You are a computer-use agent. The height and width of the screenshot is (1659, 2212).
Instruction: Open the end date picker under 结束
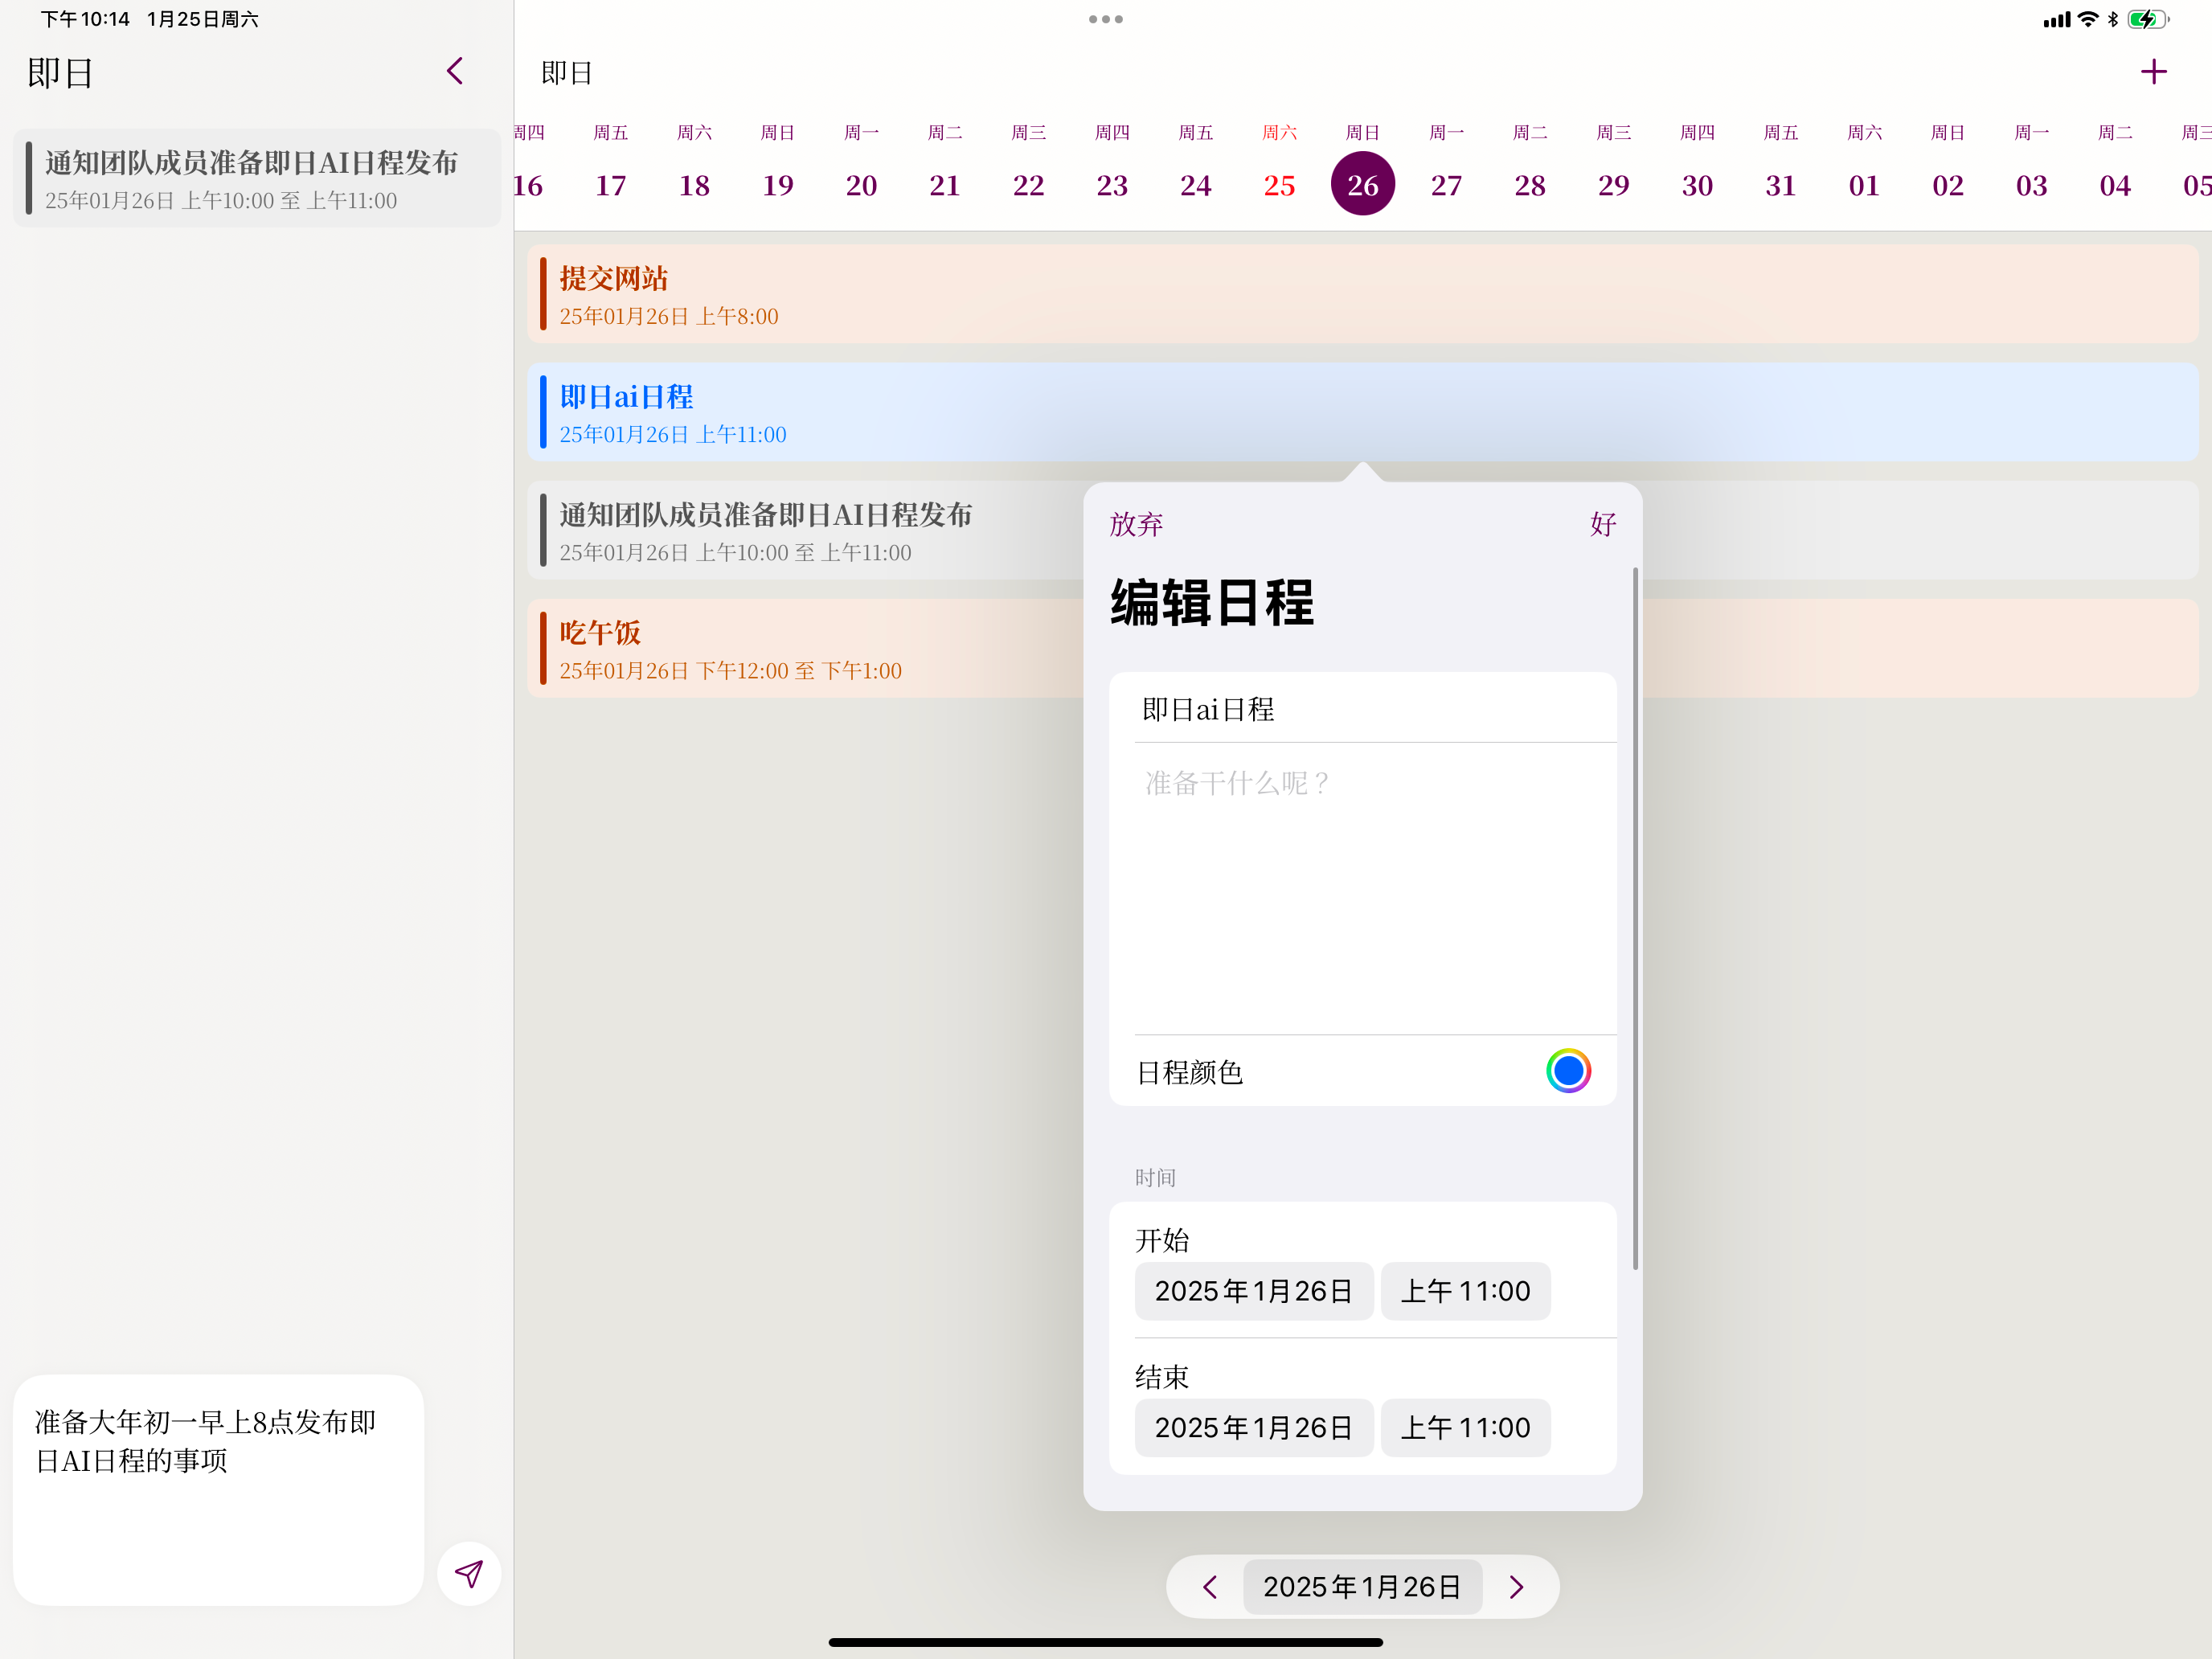pos(1253,1427)
